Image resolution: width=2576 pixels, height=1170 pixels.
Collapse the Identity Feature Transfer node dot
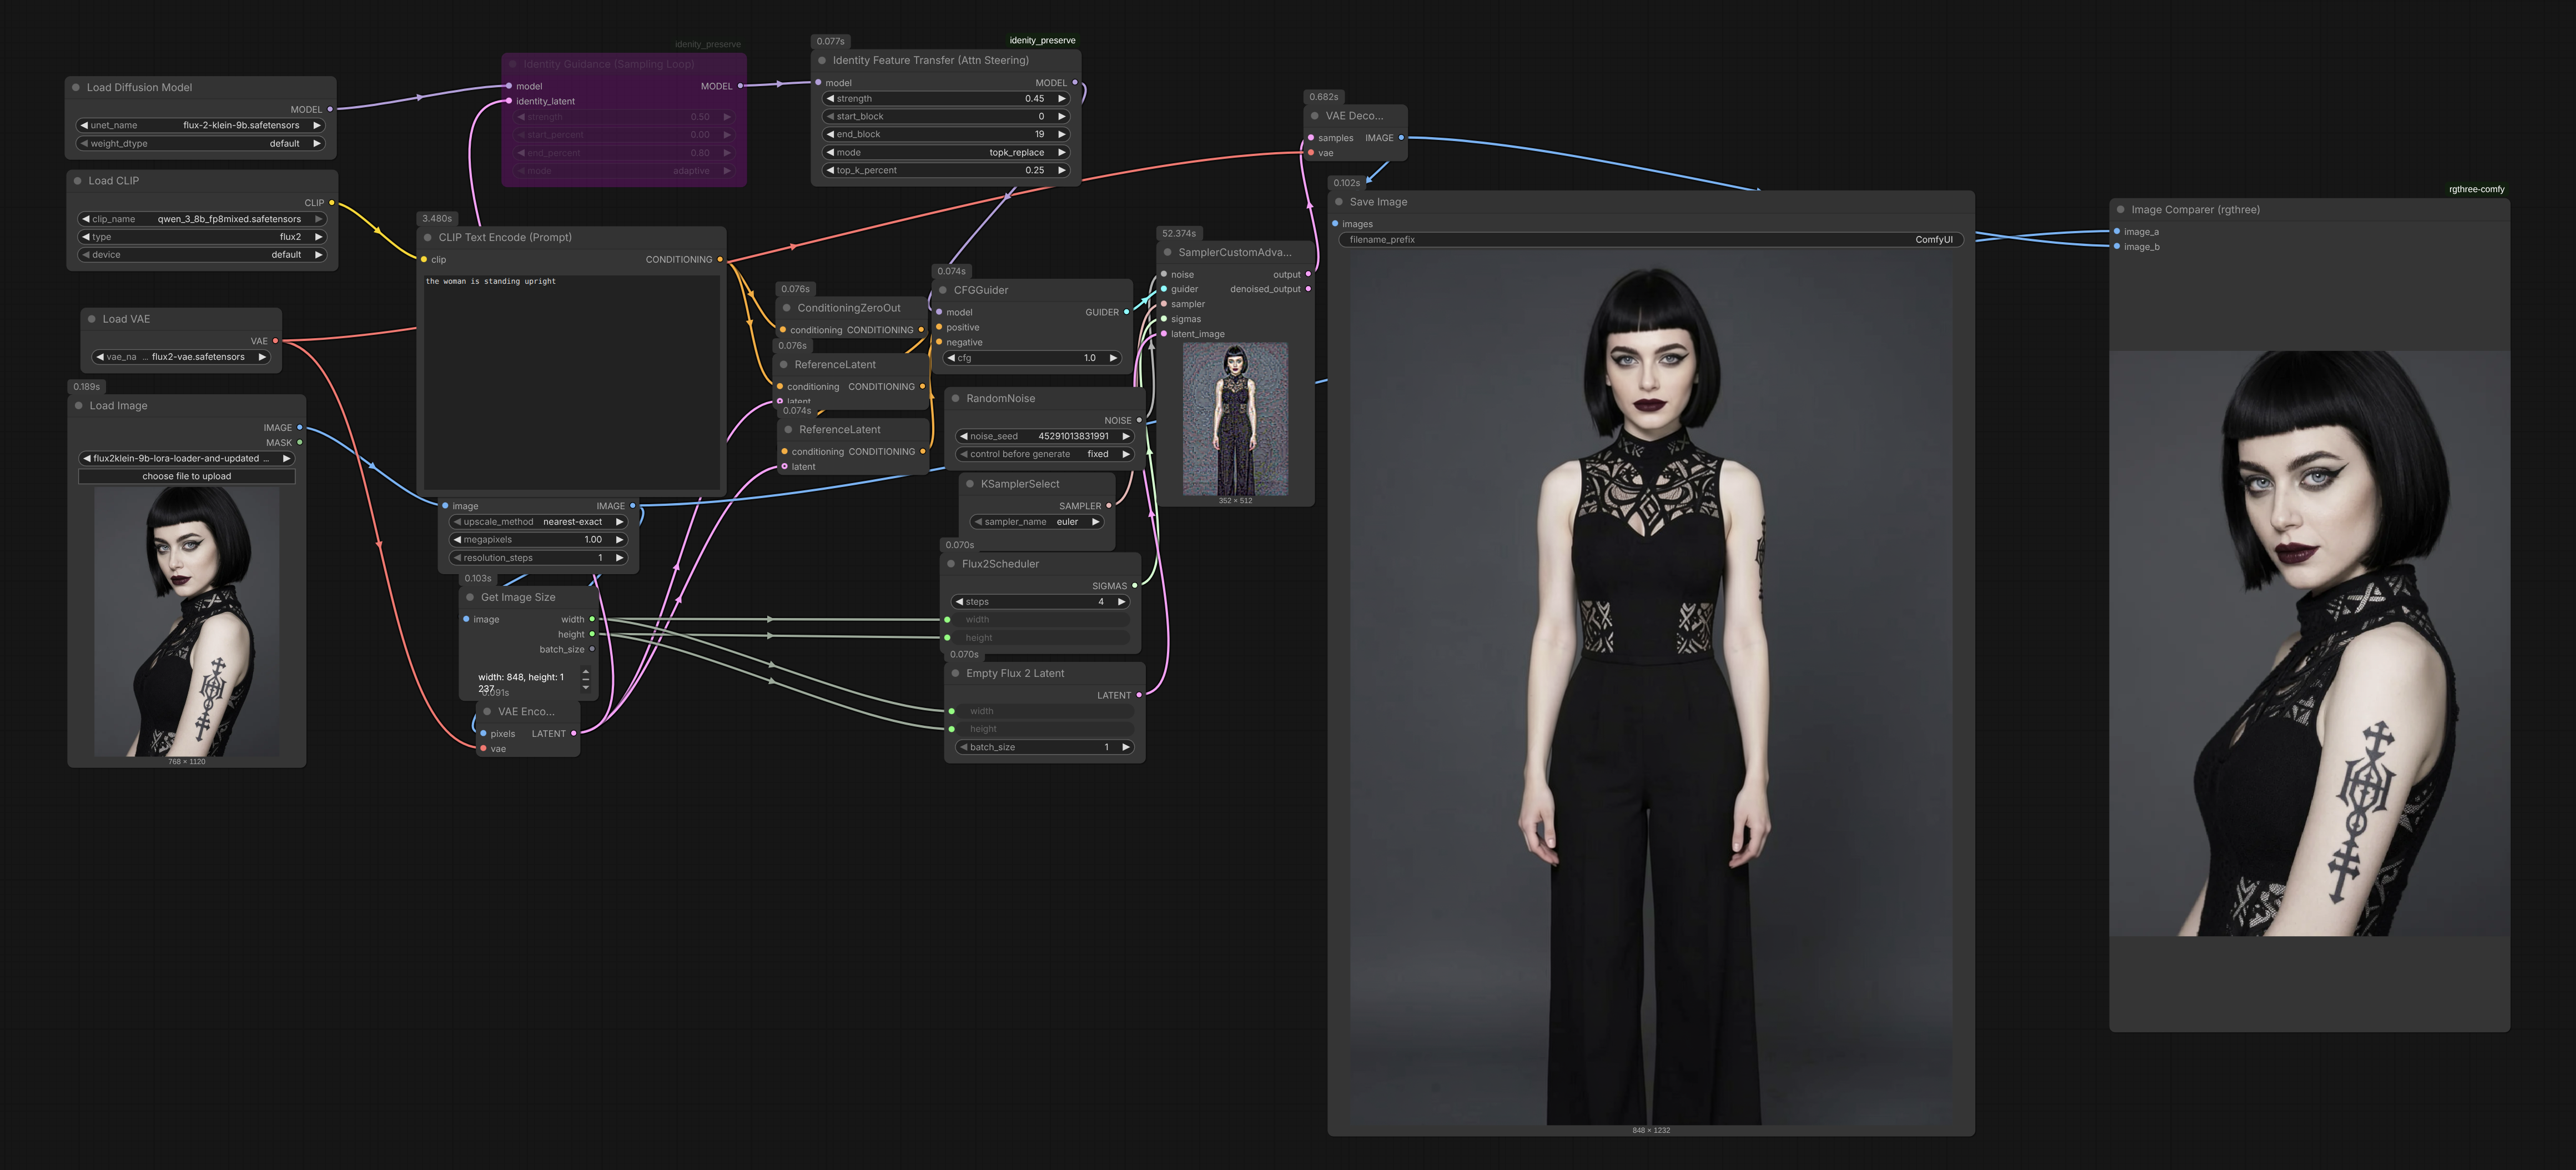click(822, 61)
